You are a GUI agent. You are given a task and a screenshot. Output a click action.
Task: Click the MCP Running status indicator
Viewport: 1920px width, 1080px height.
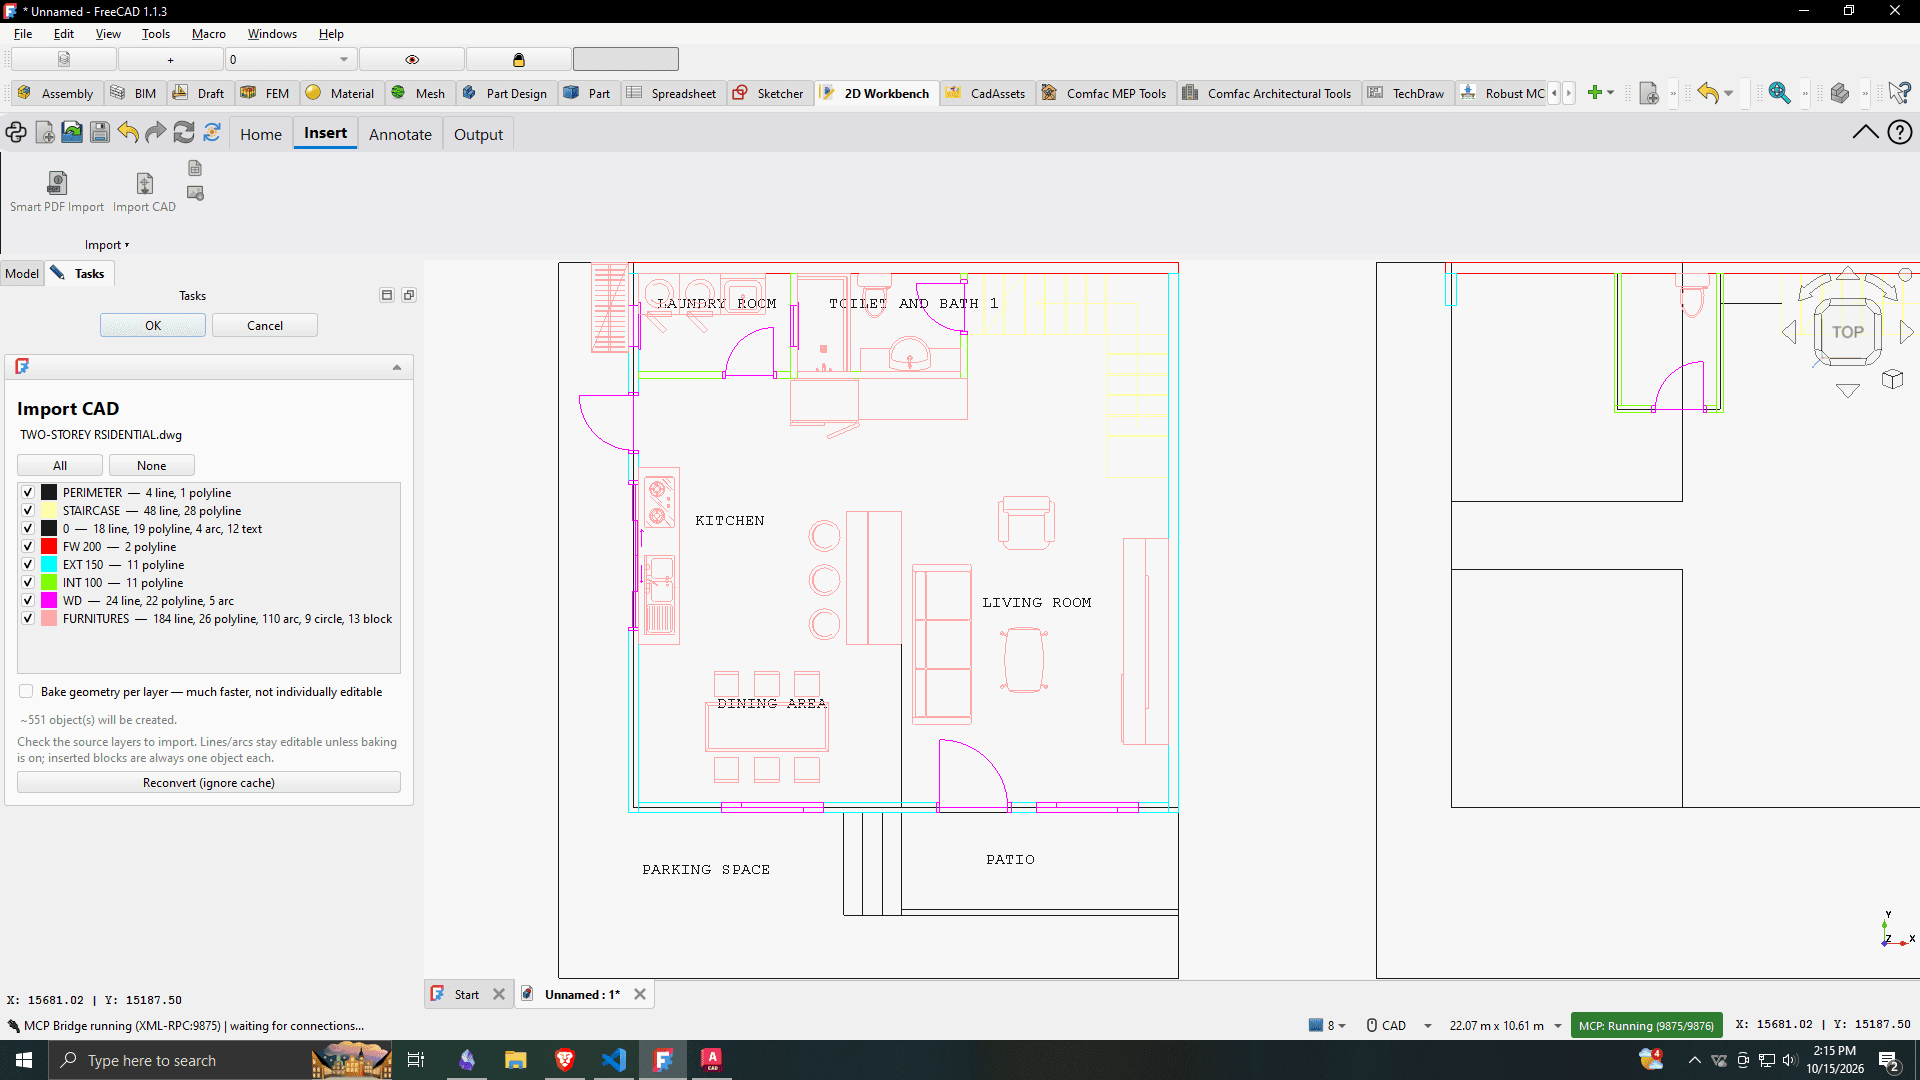1646,1026
